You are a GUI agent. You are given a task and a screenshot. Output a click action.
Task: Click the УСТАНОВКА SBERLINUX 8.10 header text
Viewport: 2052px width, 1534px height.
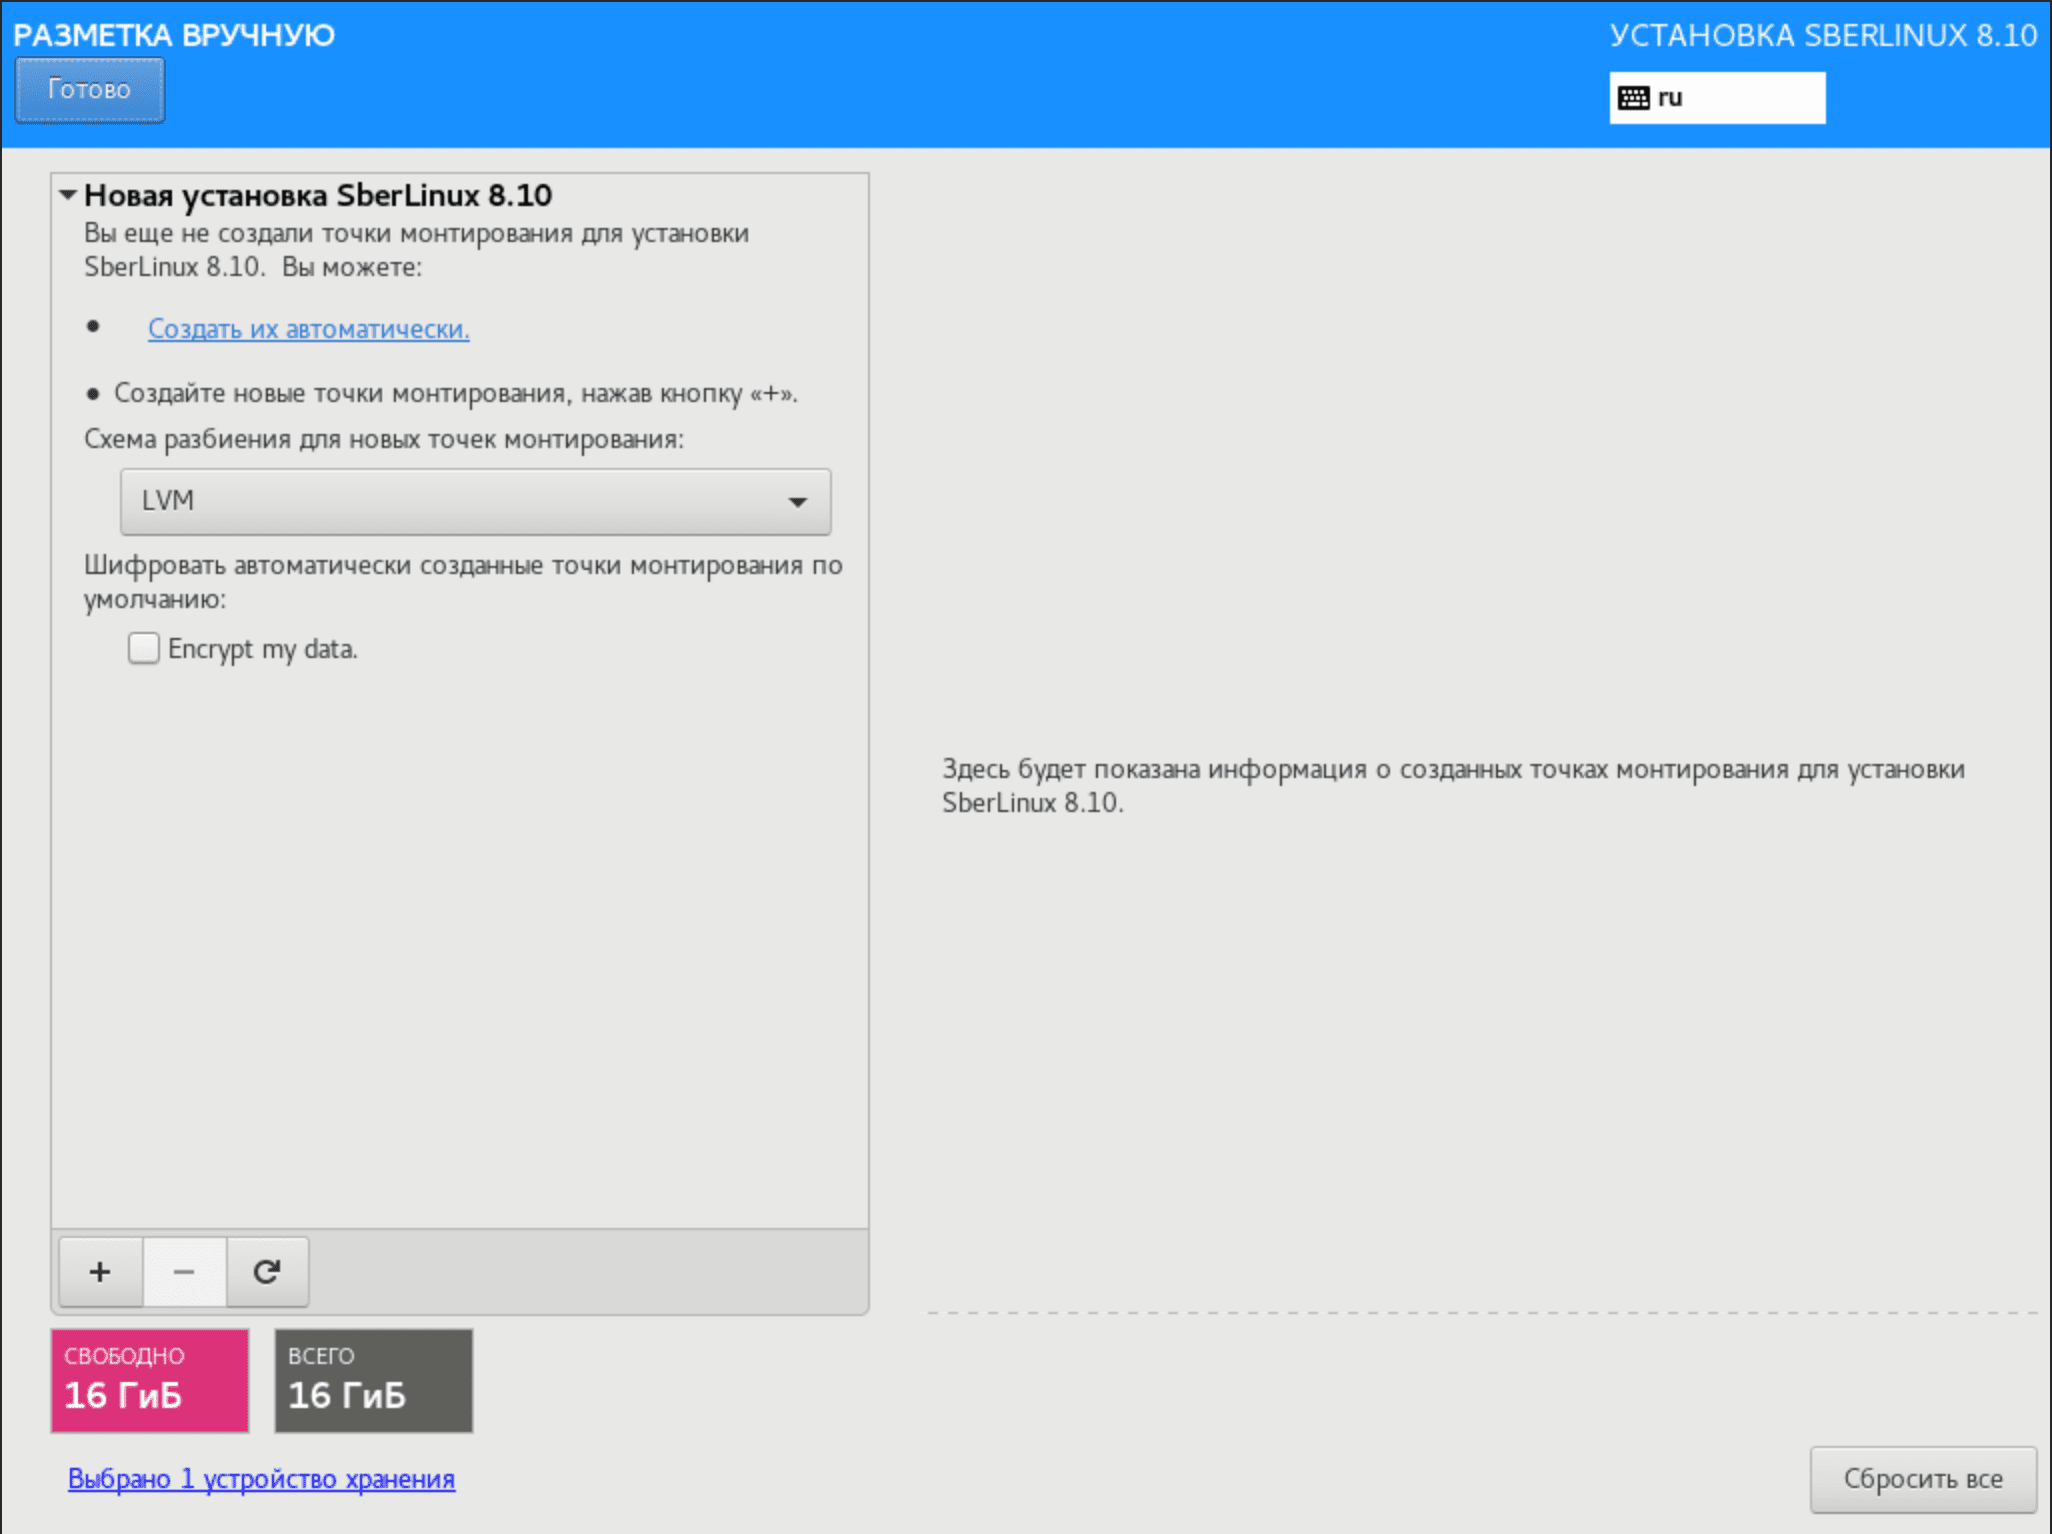pos(1823,35)
